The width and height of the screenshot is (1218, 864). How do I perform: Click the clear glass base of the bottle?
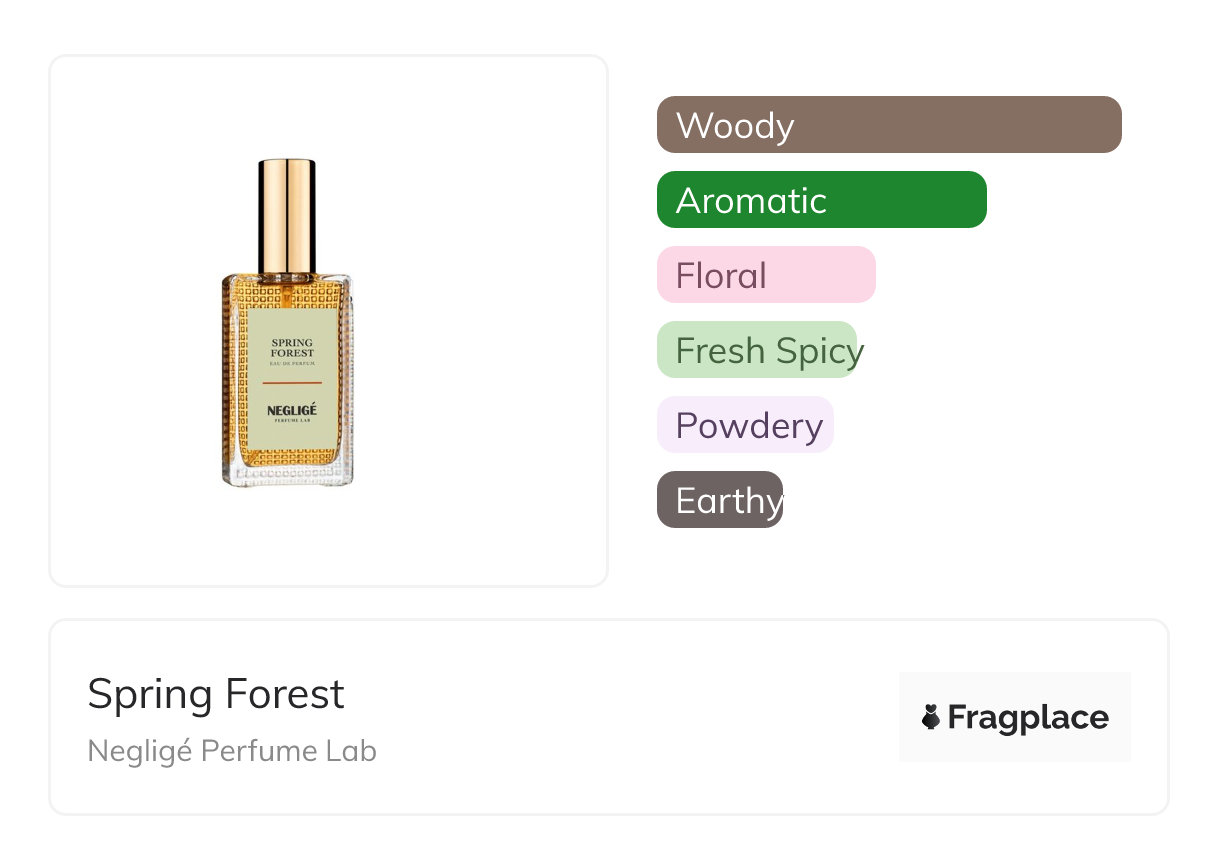point(288,473)
